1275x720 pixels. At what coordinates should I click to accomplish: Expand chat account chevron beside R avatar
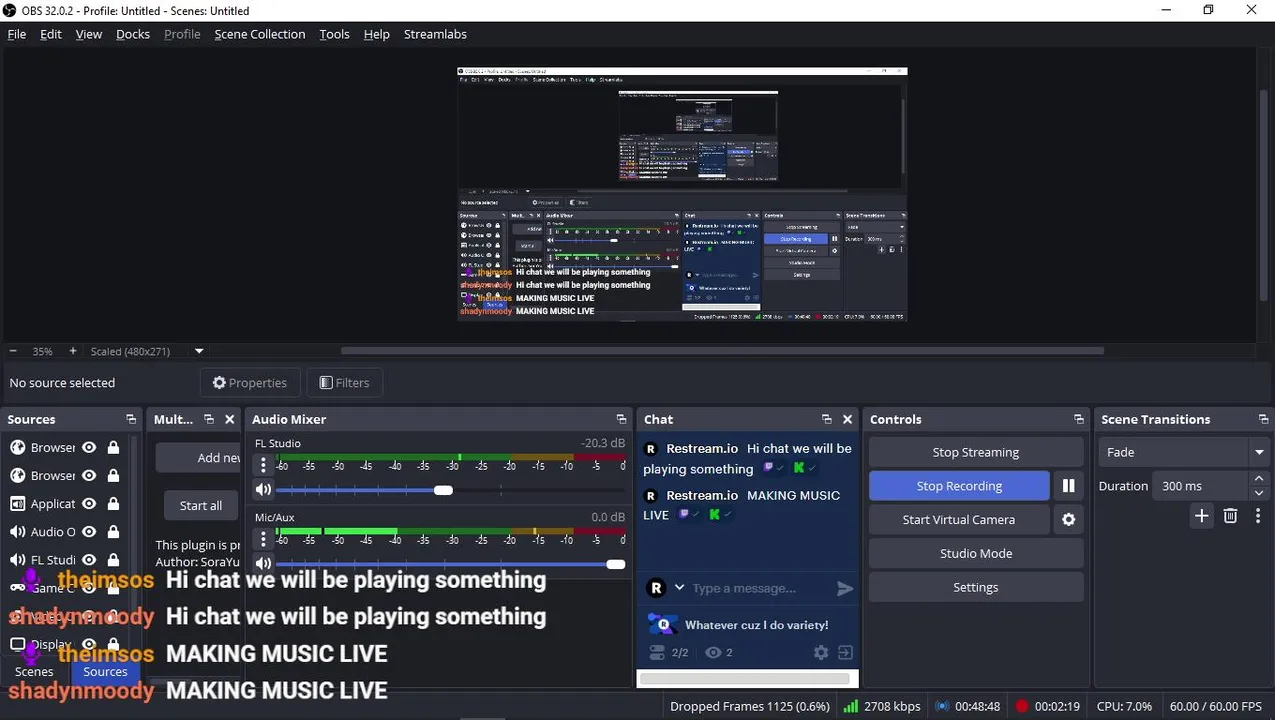tap(679, 588)
